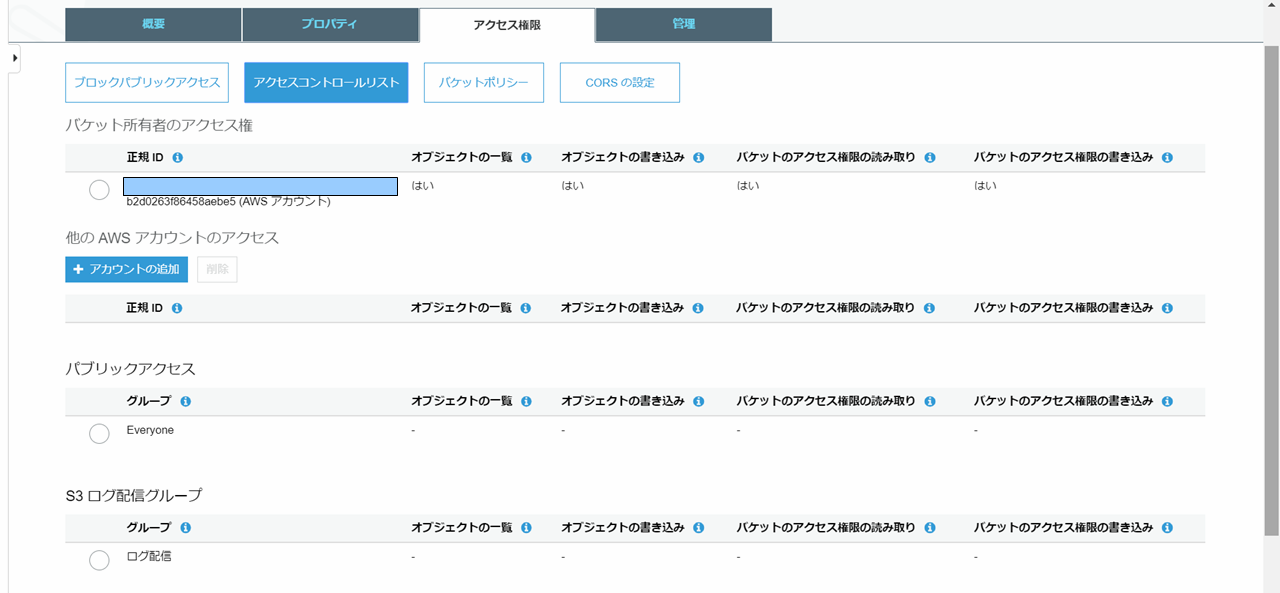The height and width of the screenshot is (593, 1280).
Task: Open バケットポリシー editor
Action: pos(484,83)
